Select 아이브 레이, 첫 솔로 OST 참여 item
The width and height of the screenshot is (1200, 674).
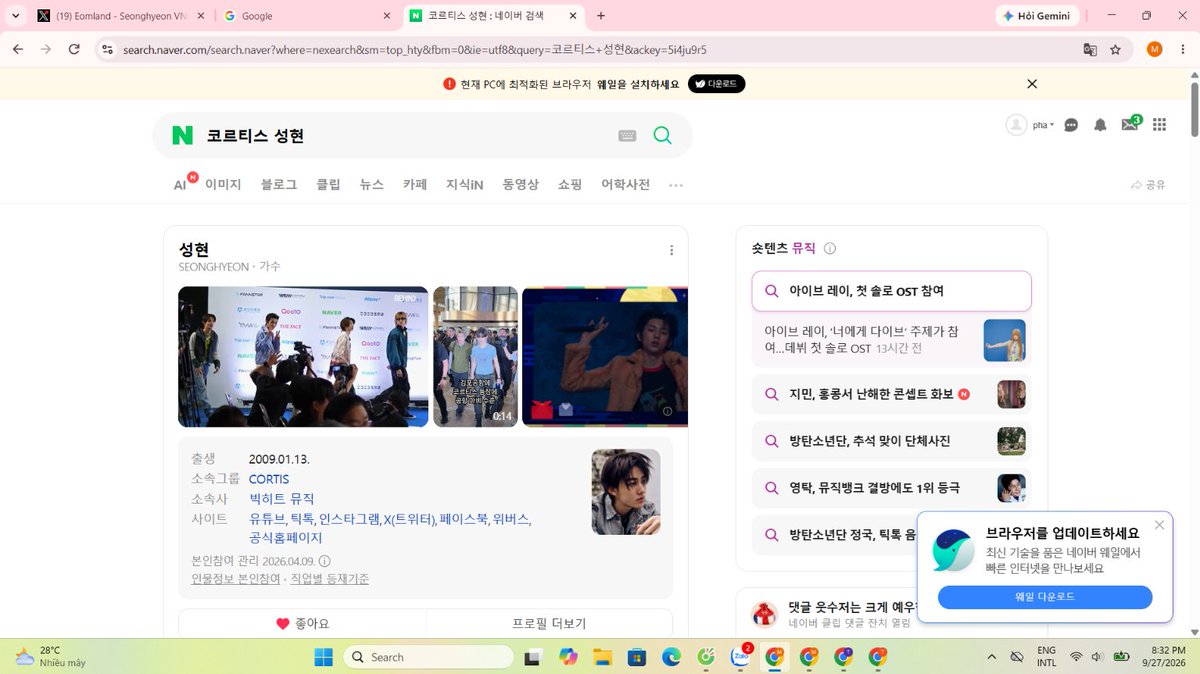[x=891, y=291]
